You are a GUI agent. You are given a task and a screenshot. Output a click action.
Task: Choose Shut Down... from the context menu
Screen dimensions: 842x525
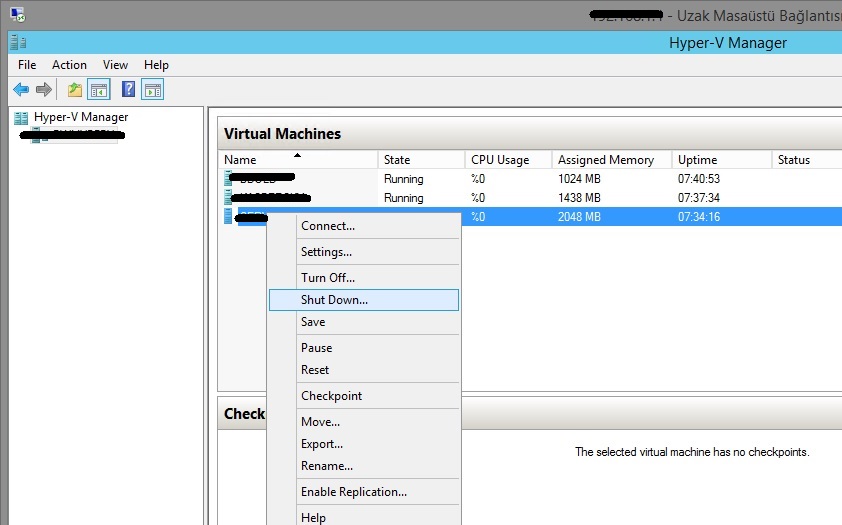(x=364, y=300)
